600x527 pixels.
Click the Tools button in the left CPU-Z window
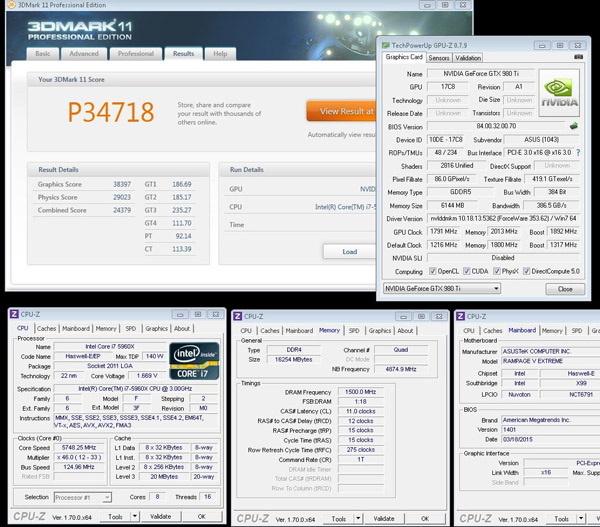(115, 516)
